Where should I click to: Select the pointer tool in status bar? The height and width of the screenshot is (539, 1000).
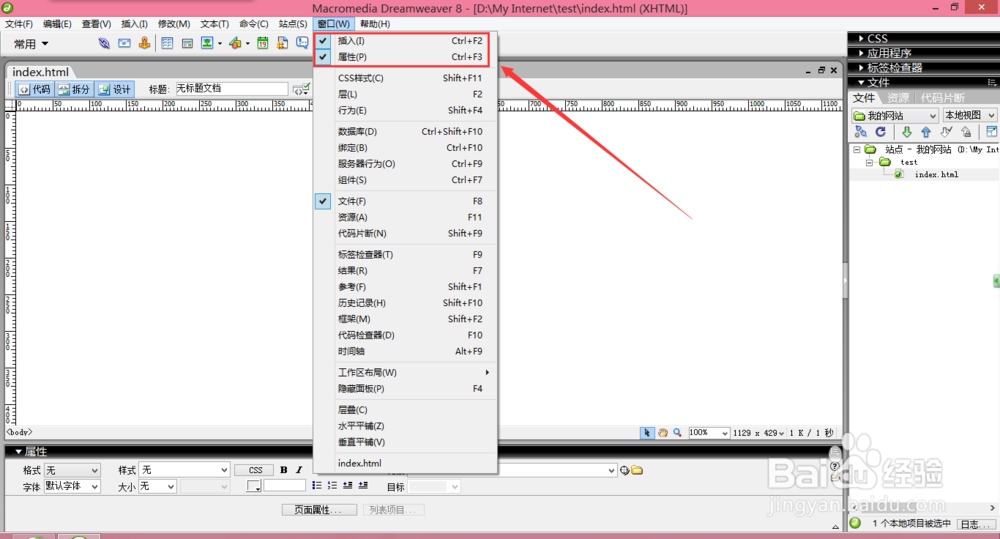647,432
